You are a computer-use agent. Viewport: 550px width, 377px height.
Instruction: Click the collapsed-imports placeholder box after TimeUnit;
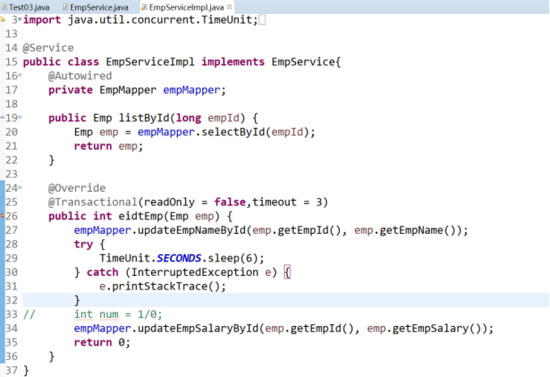(x=262, y=20)
